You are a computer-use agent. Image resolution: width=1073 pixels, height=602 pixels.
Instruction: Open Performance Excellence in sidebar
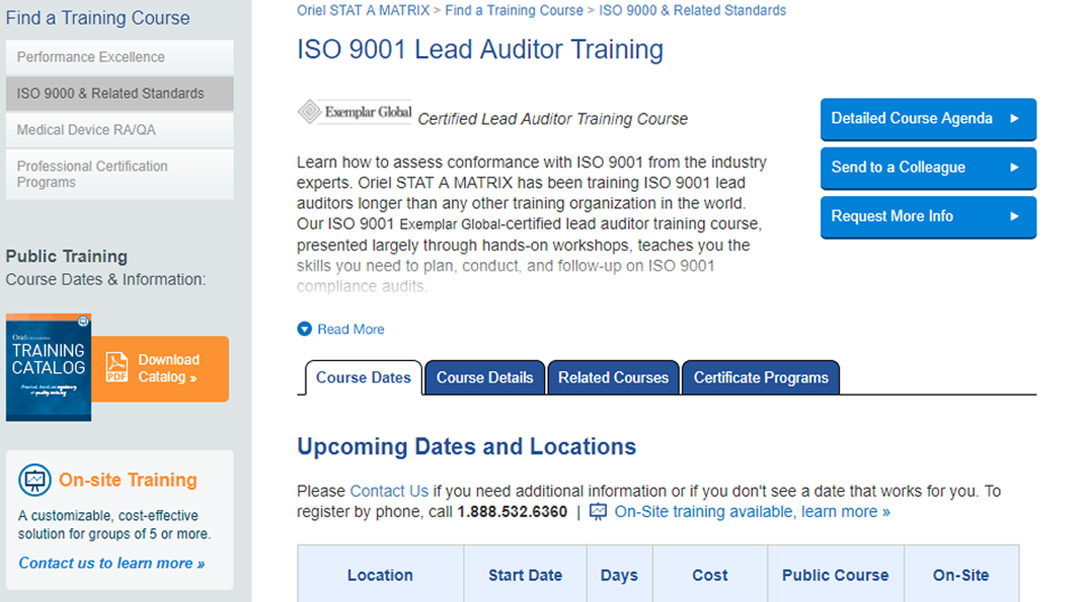(x=120, y=57)
